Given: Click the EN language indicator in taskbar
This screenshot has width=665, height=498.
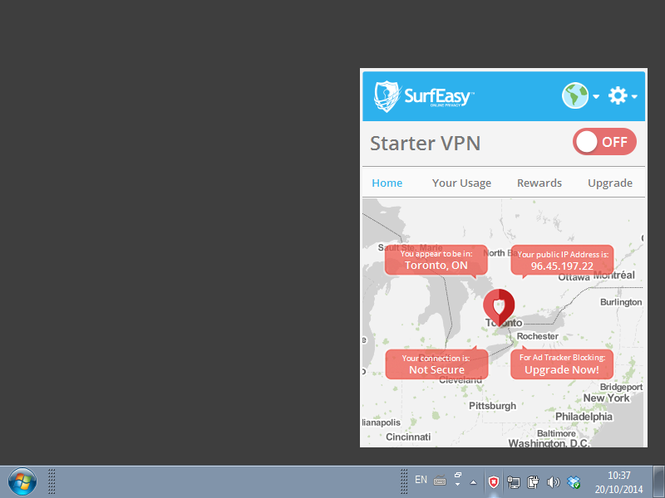Looking at the screenshot, I should 421,480.
